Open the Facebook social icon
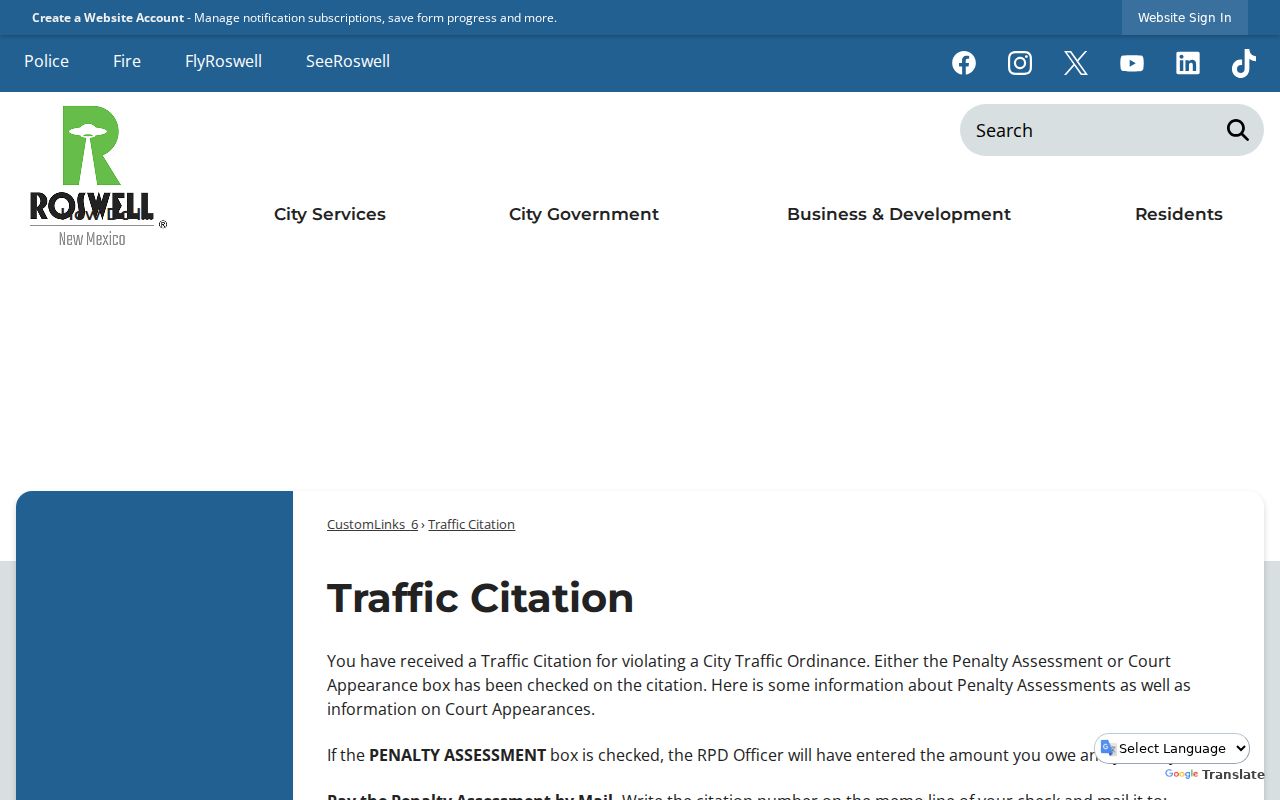The image size is (1280, 800). [964, 63]
